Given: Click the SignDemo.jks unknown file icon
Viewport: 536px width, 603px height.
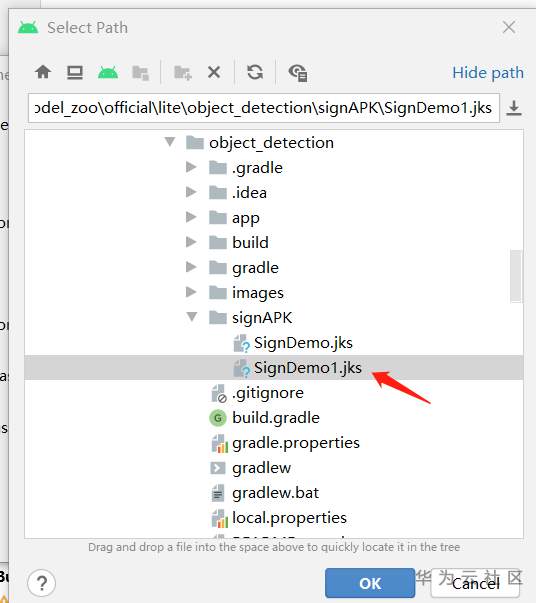Looking at the screenshot, I should (x=241, y=343).
